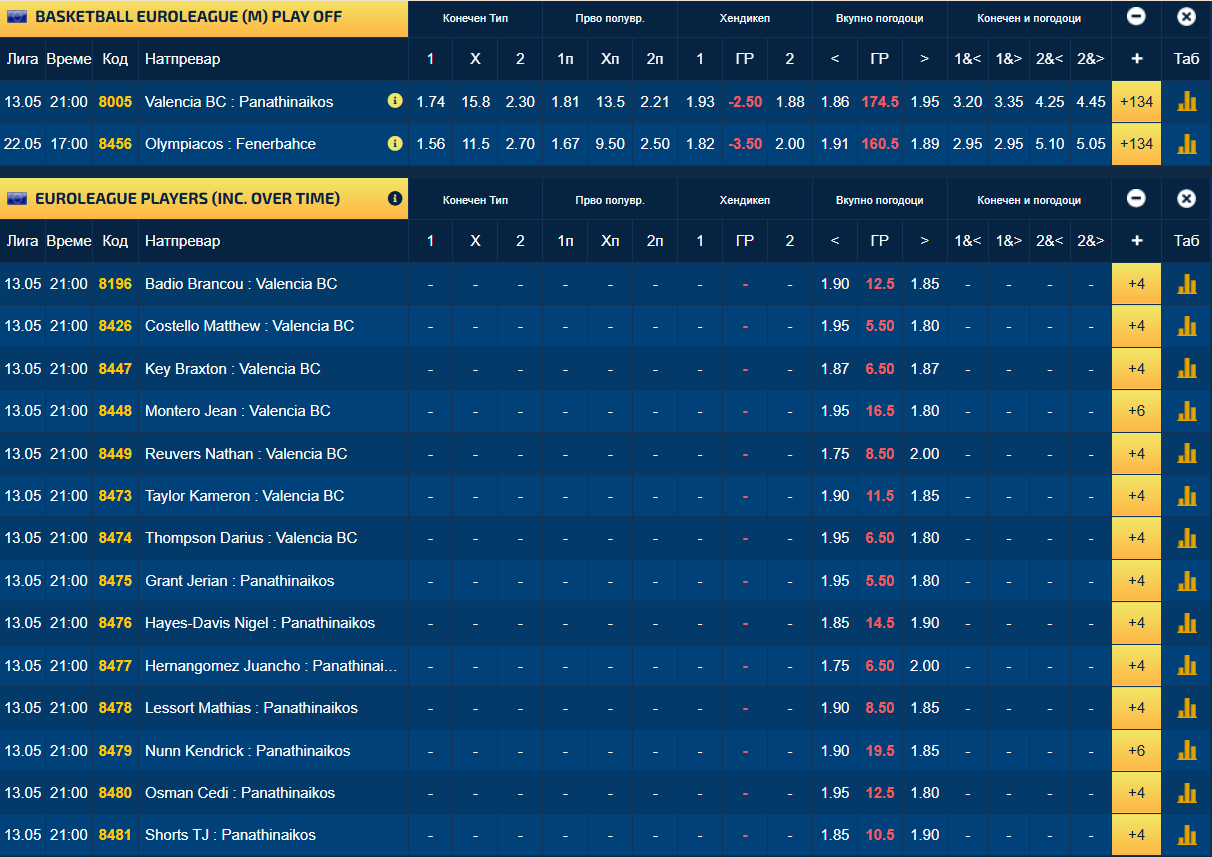Select handicap odds 1.93 for Valencia BC
The image size is (1212, 857).
700,102
